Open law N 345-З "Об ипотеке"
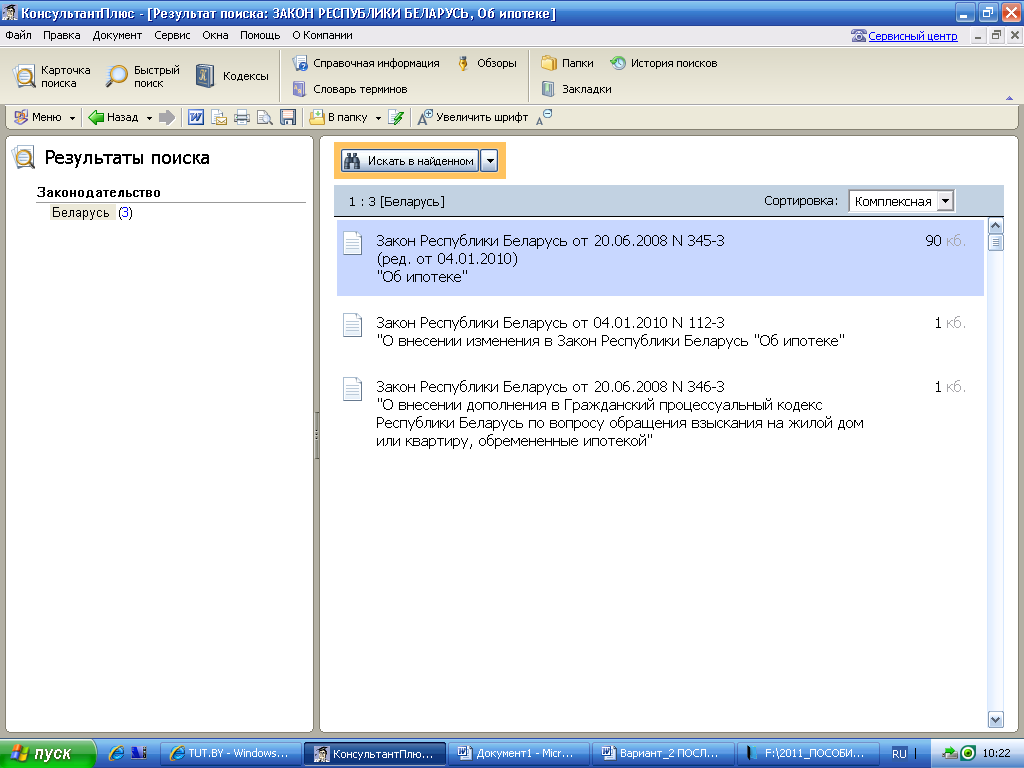1024x768 pixels. click(x=660, y=259)
